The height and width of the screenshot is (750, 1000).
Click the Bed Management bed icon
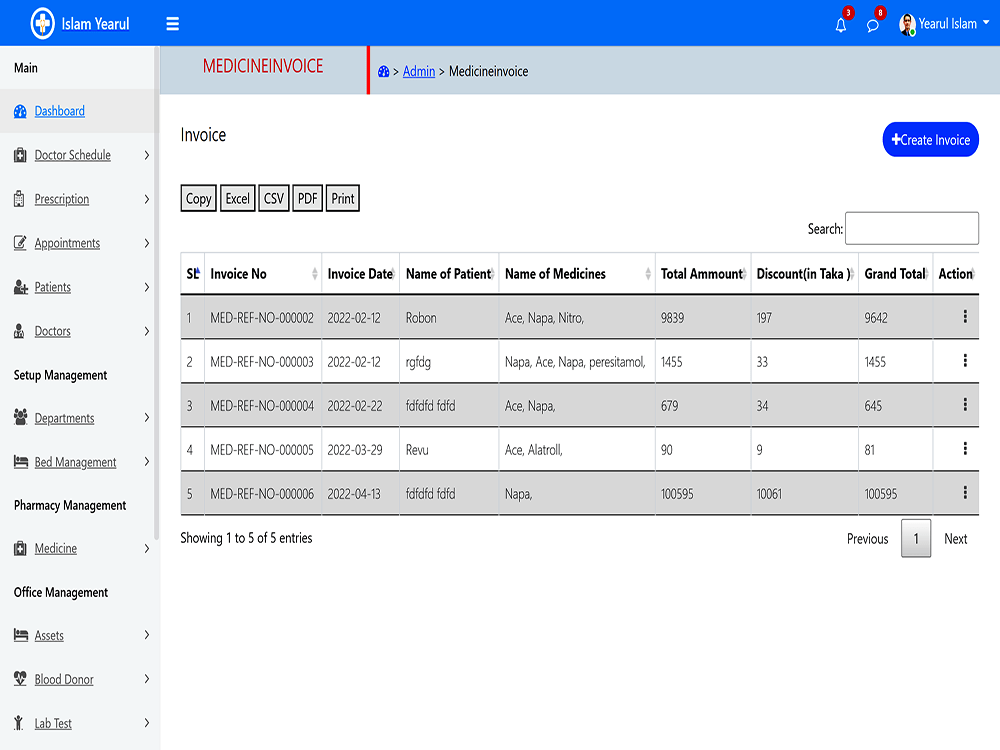coord(21,462)
